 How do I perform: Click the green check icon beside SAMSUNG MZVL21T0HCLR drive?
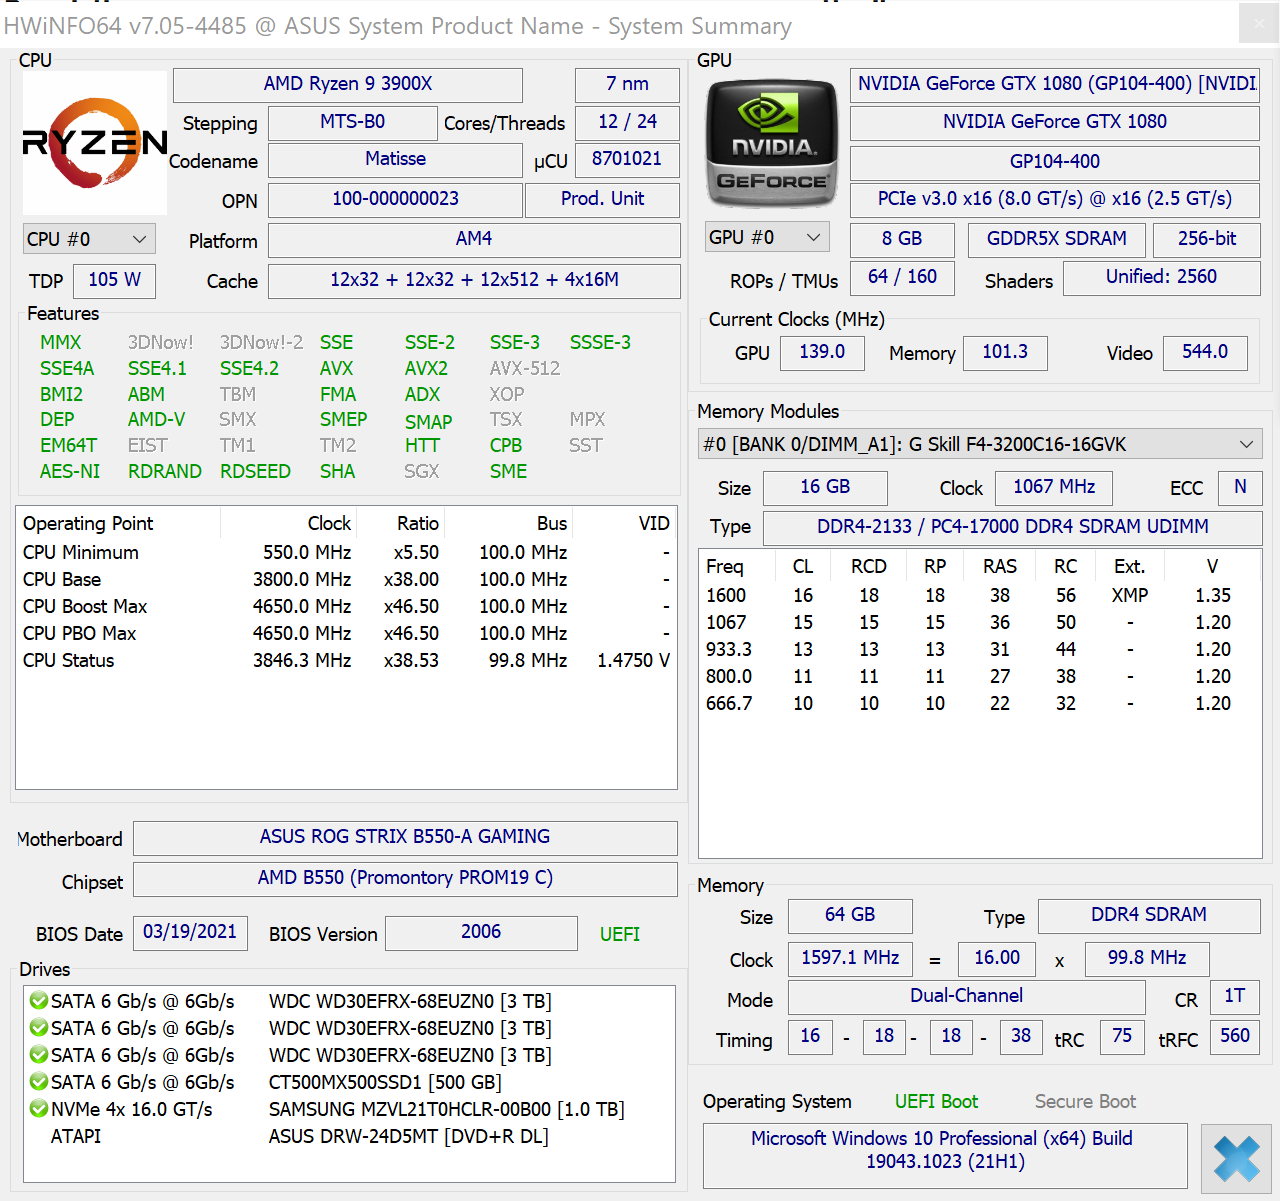coord(39,1109)
